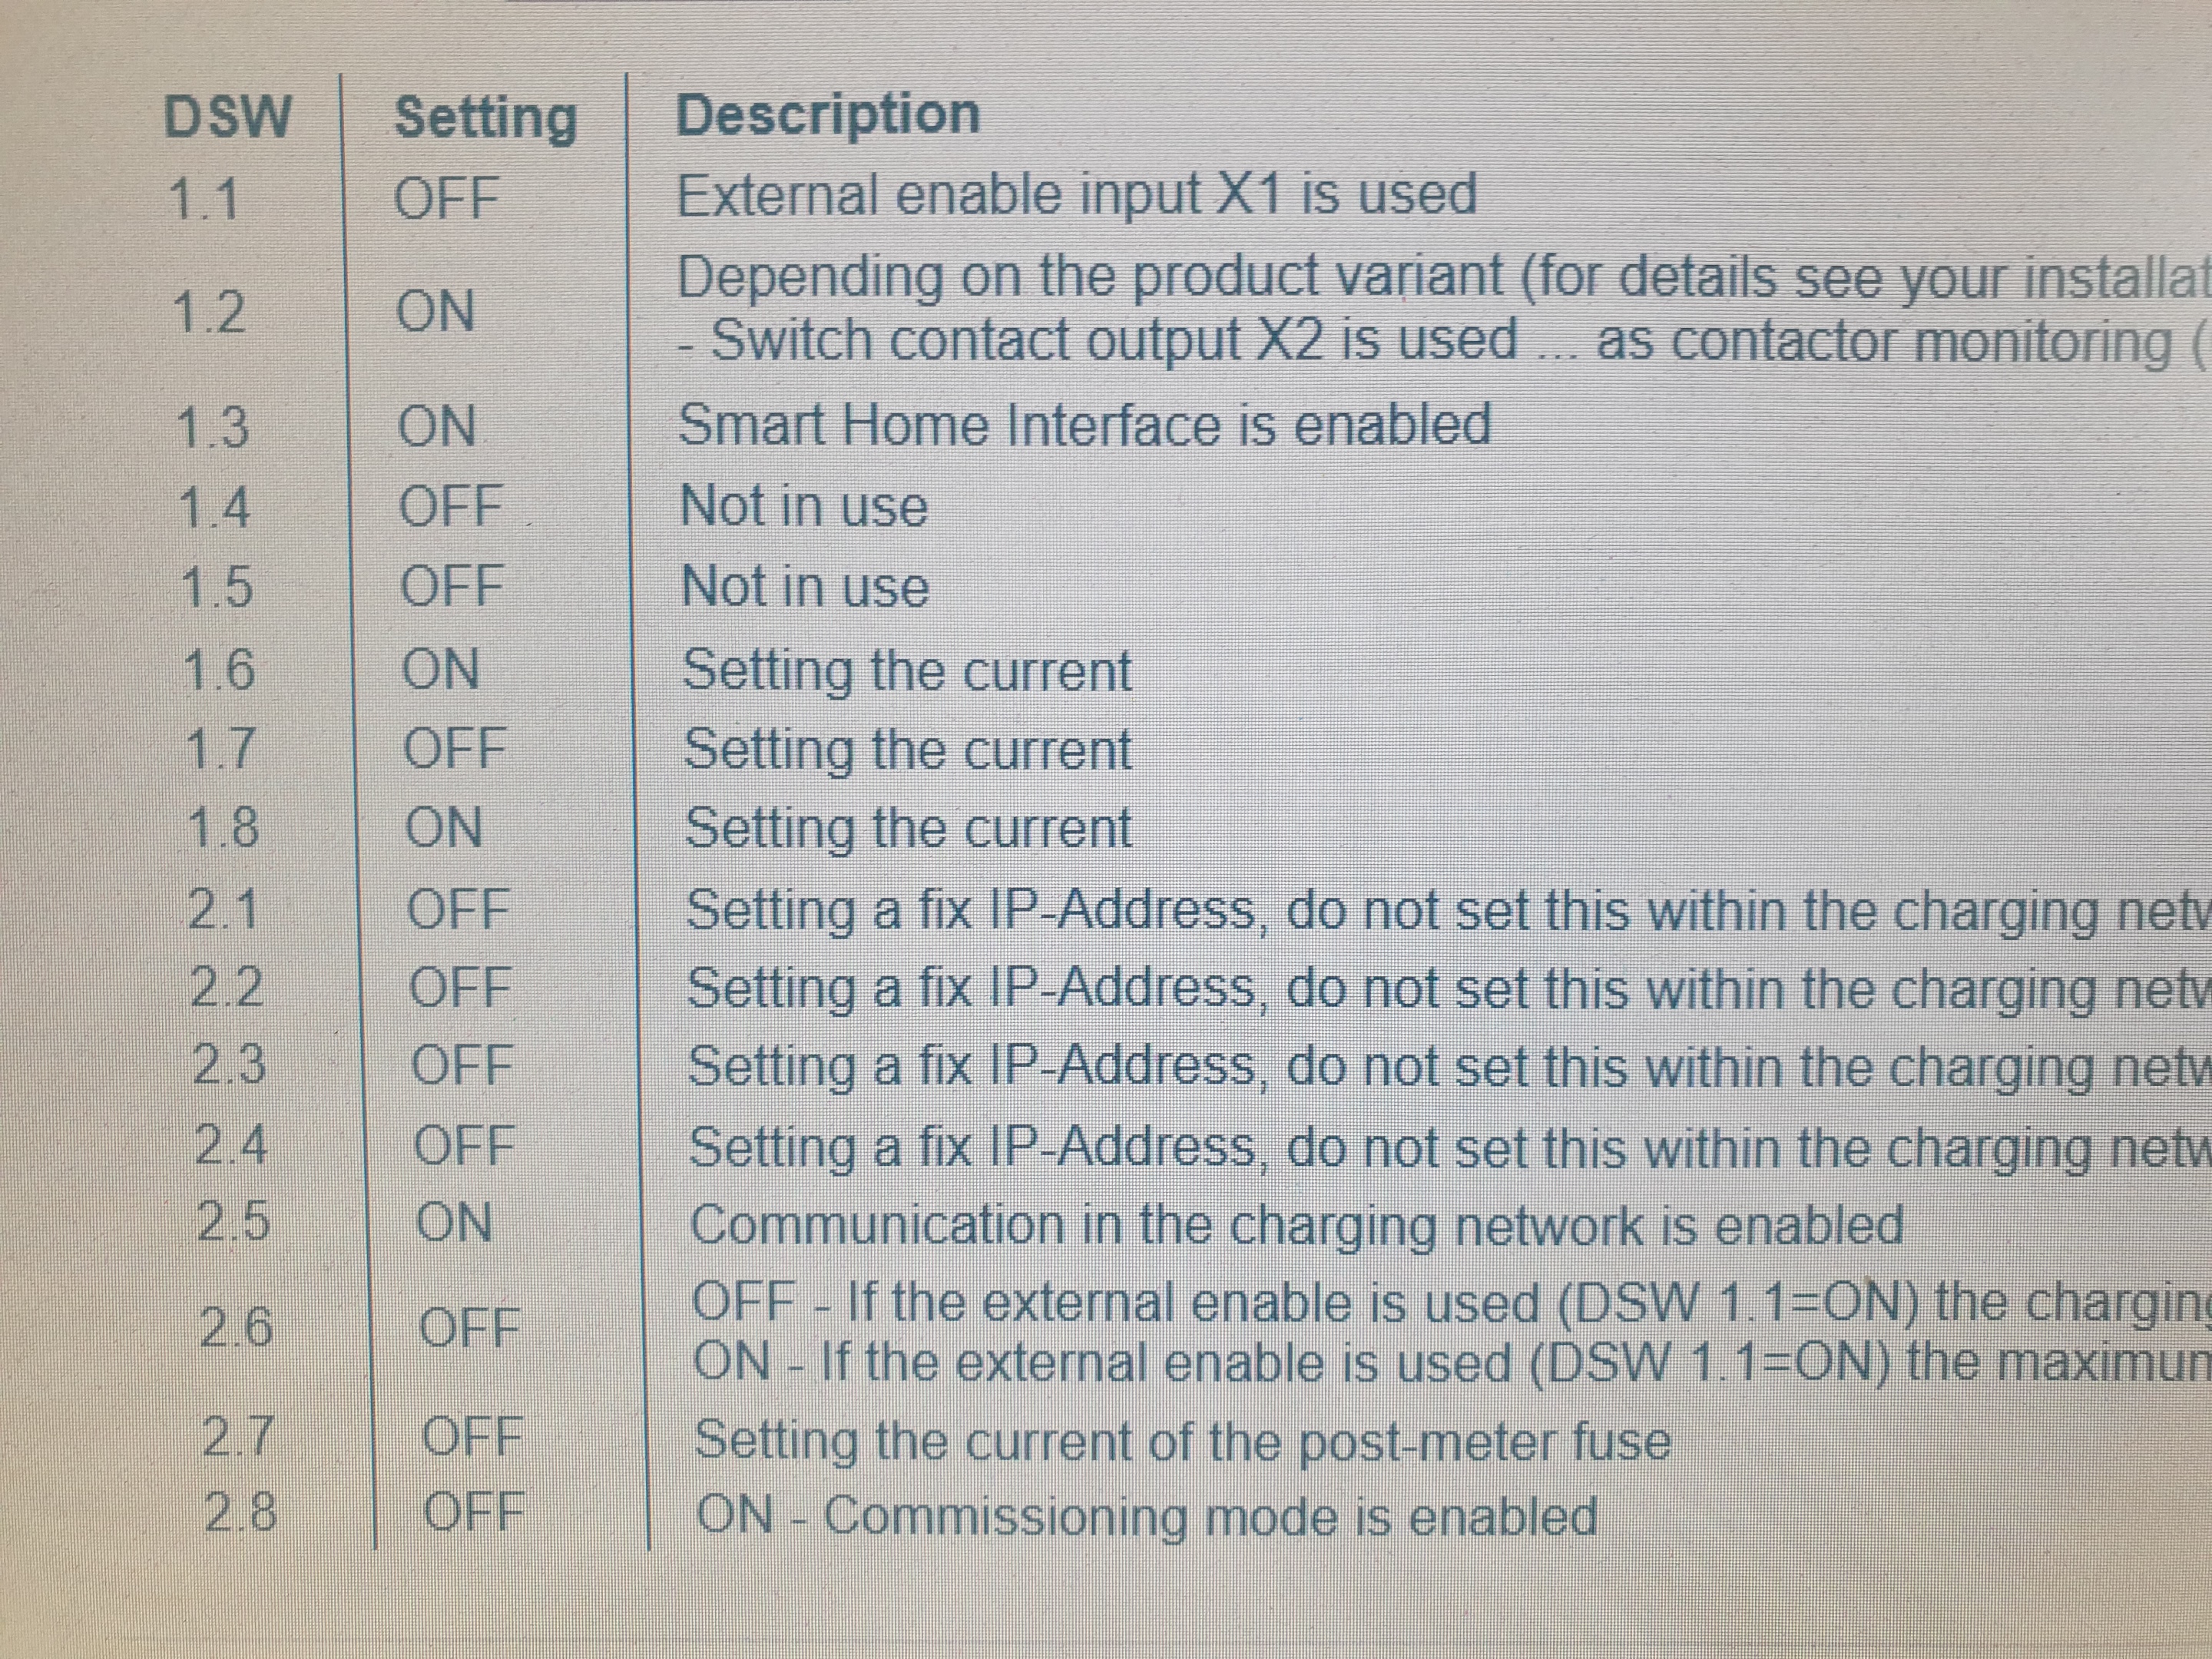This screenshot has width=2212, height=1659.
Task: Click the Setting column header
Action: pos(486,118)
